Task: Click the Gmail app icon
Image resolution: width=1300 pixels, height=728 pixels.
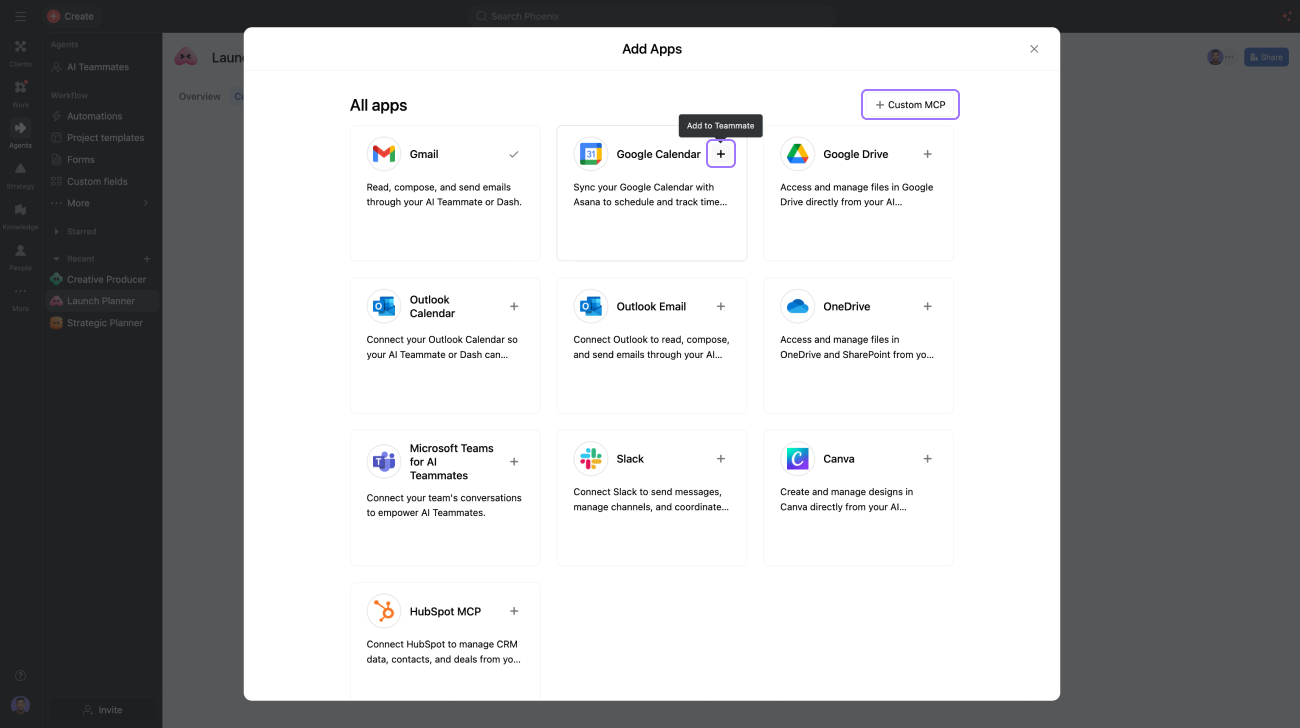Action: 384,154
